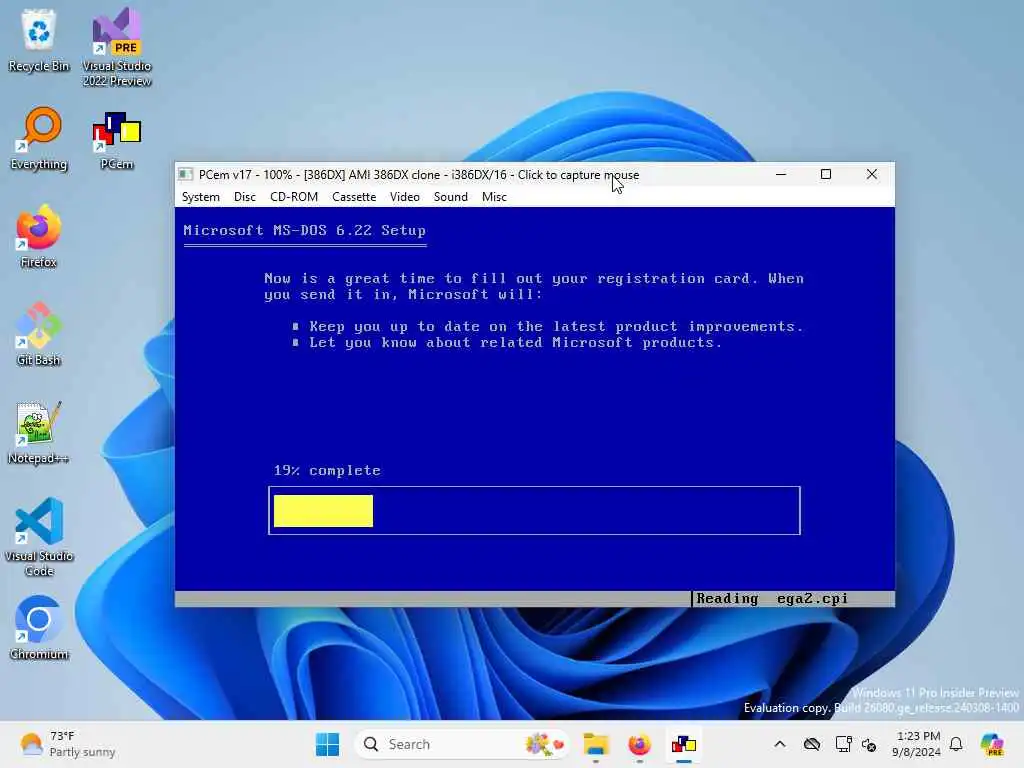Open the Visual Studio 2022 Preview shortcut

coord(116,47)
